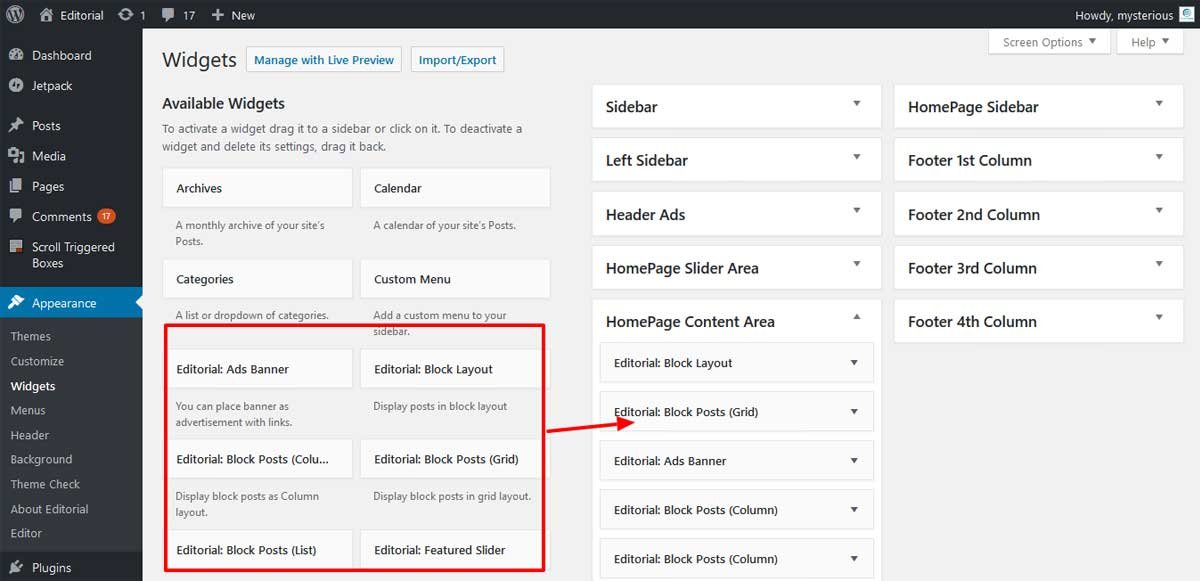Viewport: 1200px width, 581px height.
Task: Open the mysterious user avatar
Action: point(1186,15)
